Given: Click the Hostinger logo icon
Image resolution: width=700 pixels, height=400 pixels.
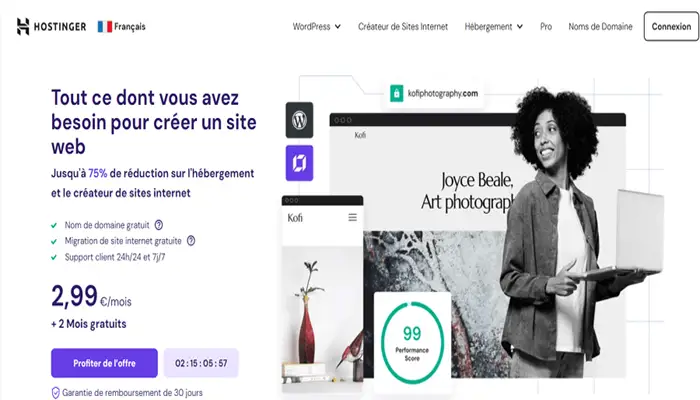Looking at the screenshot, I should [x=23, y=27].
